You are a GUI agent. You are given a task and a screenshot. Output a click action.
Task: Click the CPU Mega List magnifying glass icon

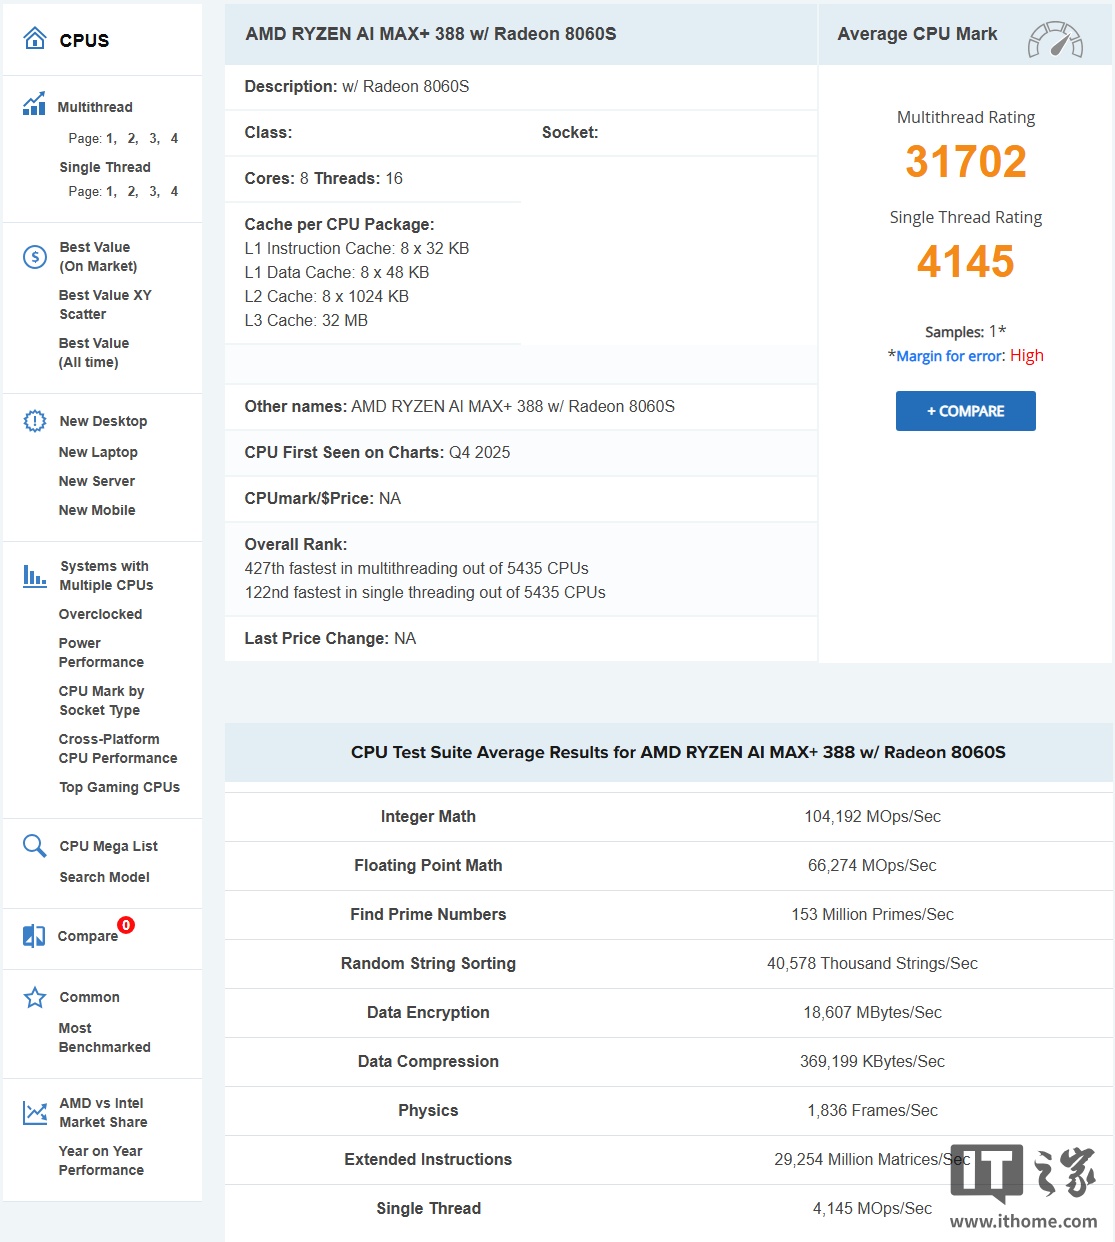33,845
